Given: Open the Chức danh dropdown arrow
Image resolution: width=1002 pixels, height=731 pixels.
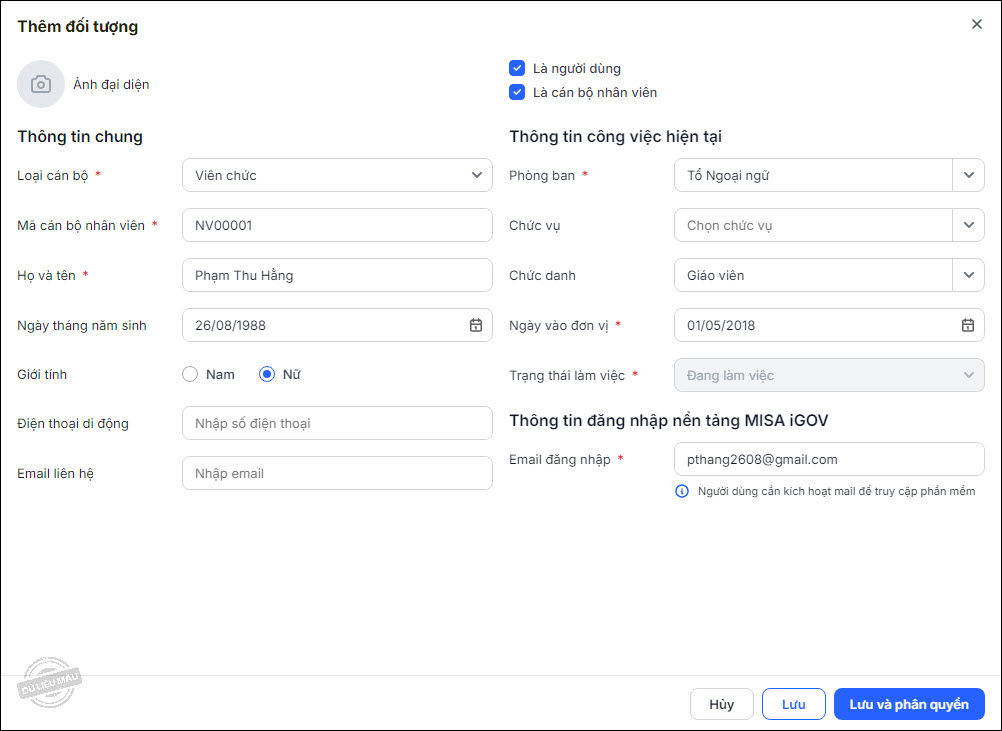Looking at the screenshot, I should click(968, 275).
